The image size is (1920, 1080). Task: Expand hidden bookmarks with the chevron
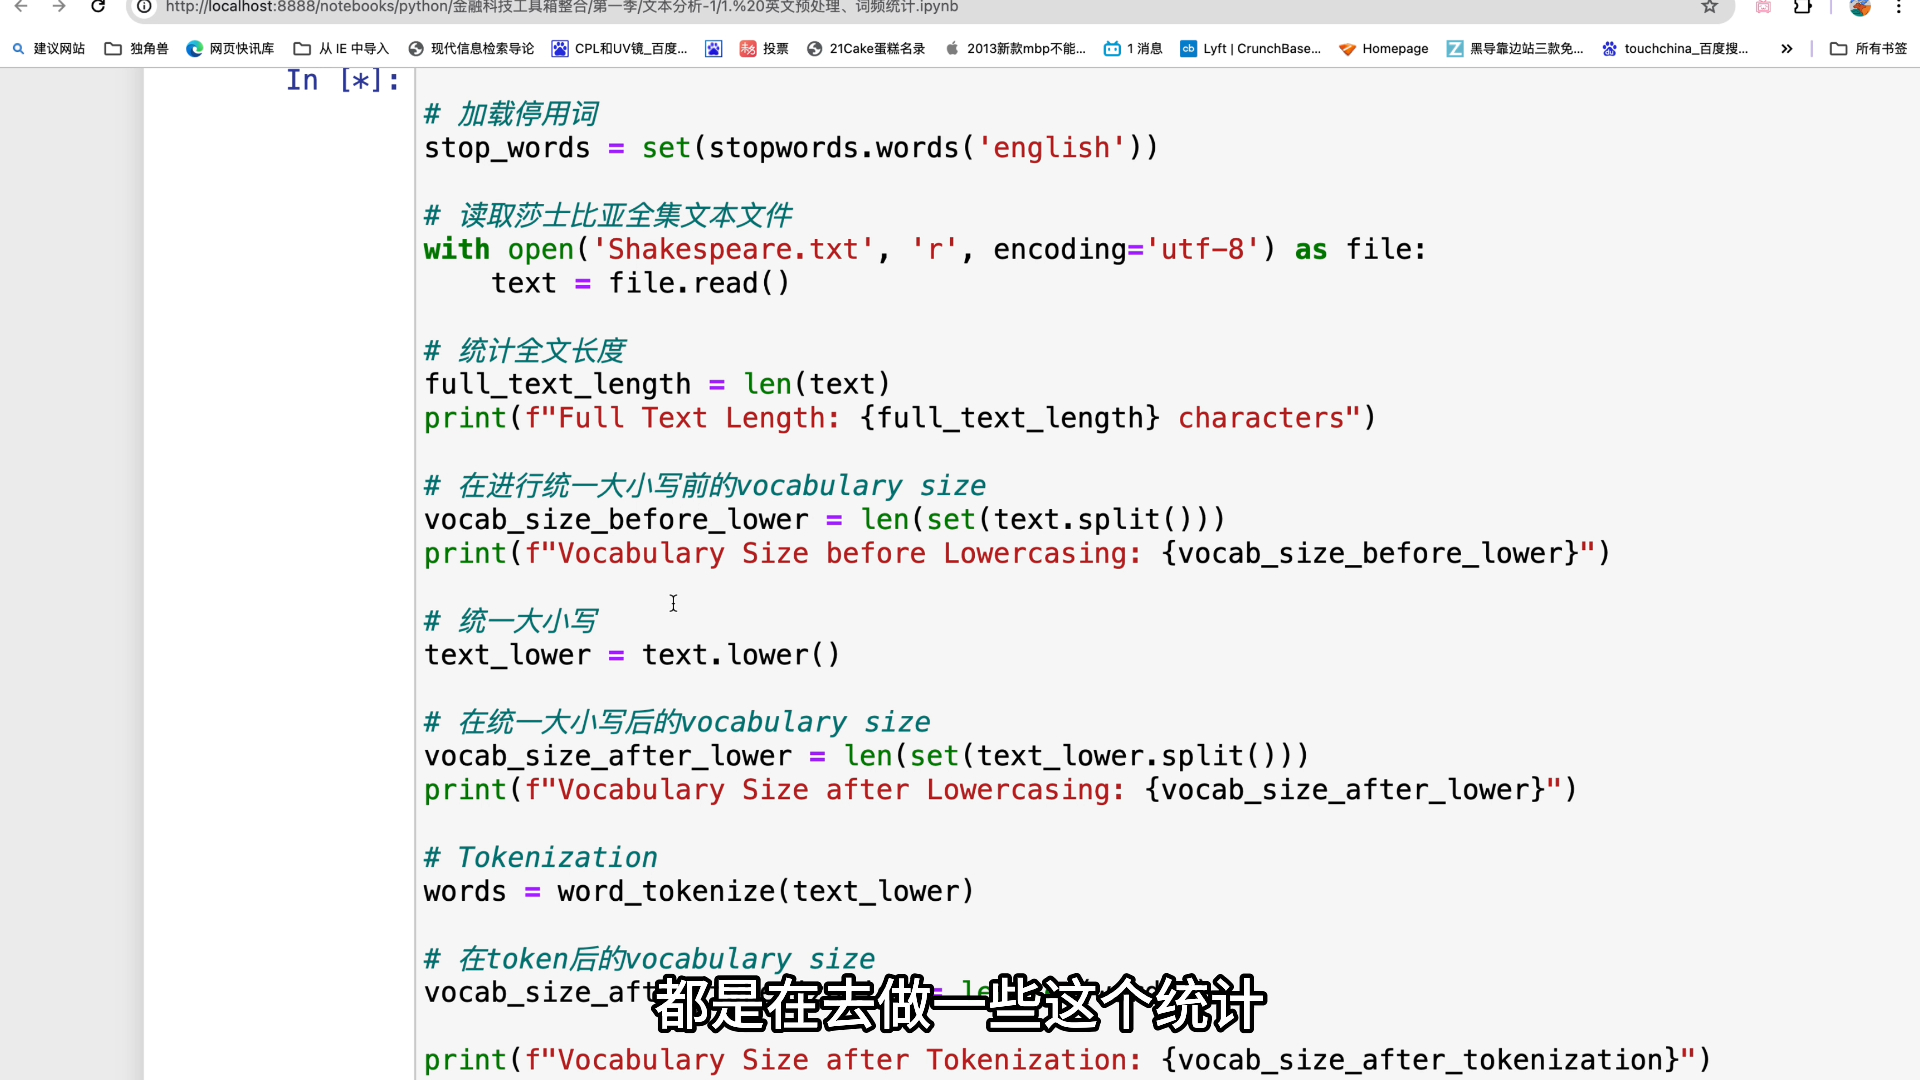1786,48
